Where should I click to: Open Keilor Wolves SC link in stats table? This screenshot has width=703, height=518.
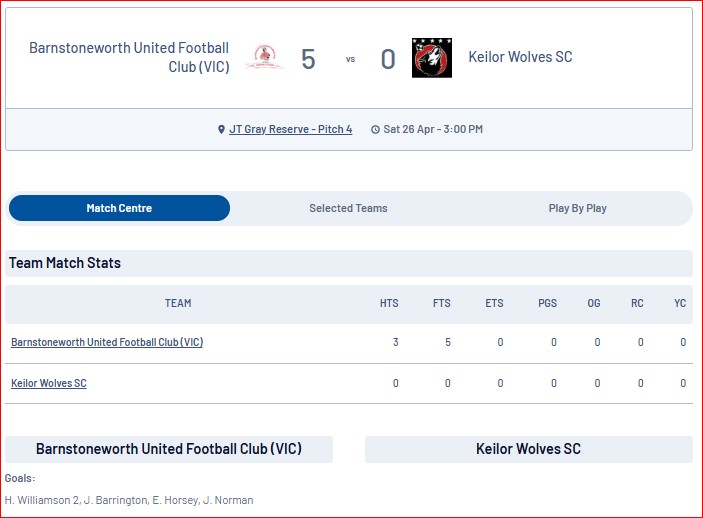click(x=49, y=383)
